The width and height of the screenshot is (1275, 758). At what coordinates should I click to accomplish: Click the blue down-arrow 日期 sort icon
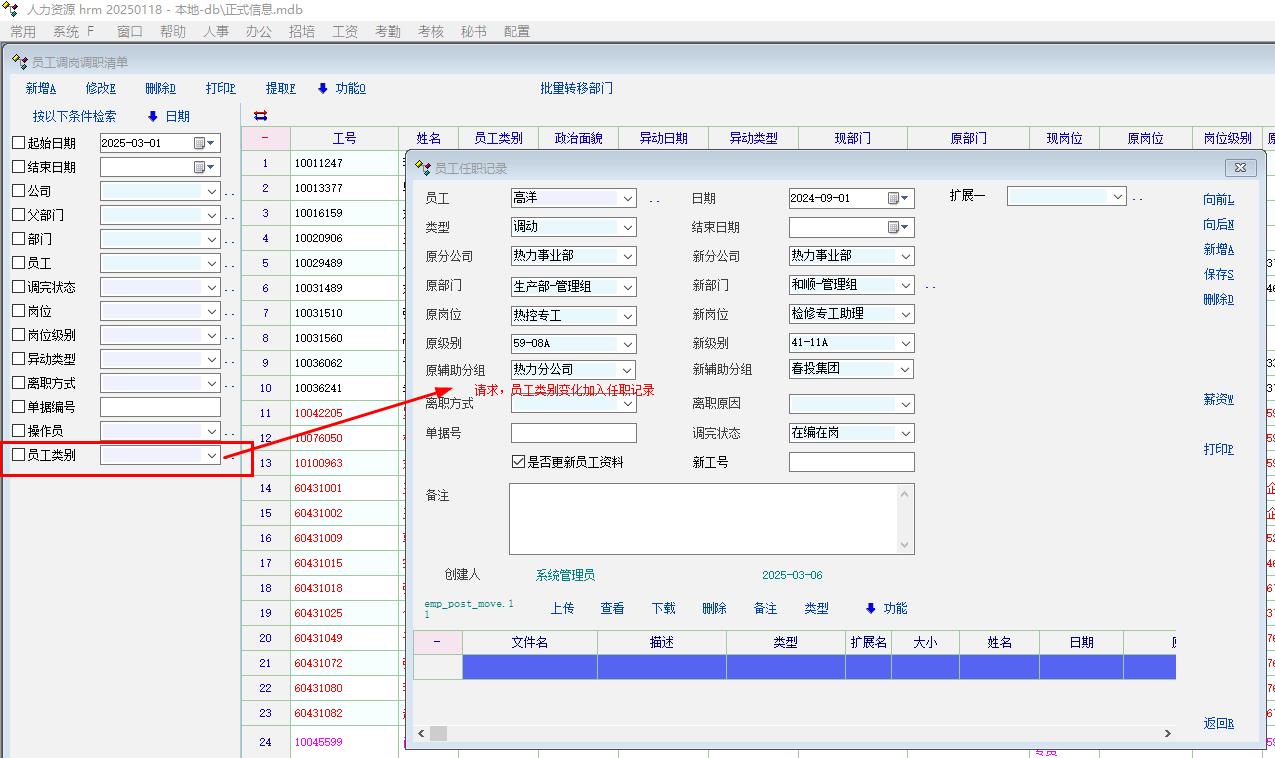pyautogui.click(x=153, y=116)
